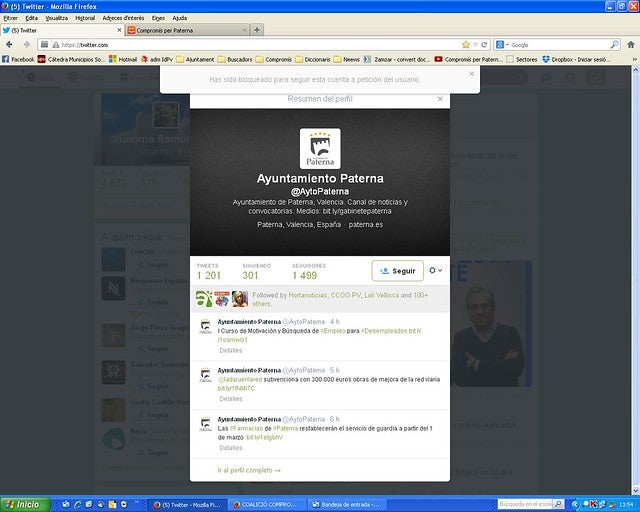Open the Historial menu in Firefox
The height and width of the screenshot is (512, 640).
[x=86, y=18]
